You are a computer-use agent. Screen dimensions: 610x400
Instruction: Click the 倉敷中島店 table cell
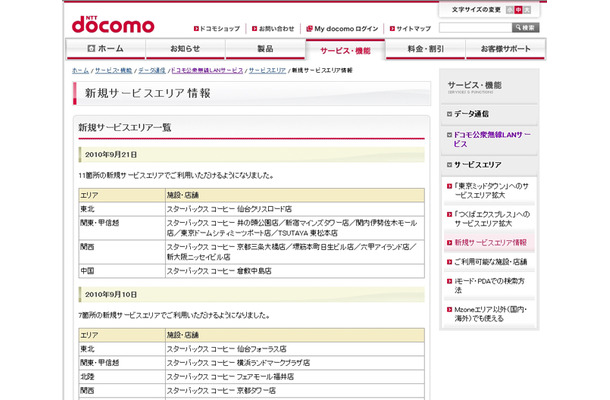pyautogui.click(x=294, y=271)
